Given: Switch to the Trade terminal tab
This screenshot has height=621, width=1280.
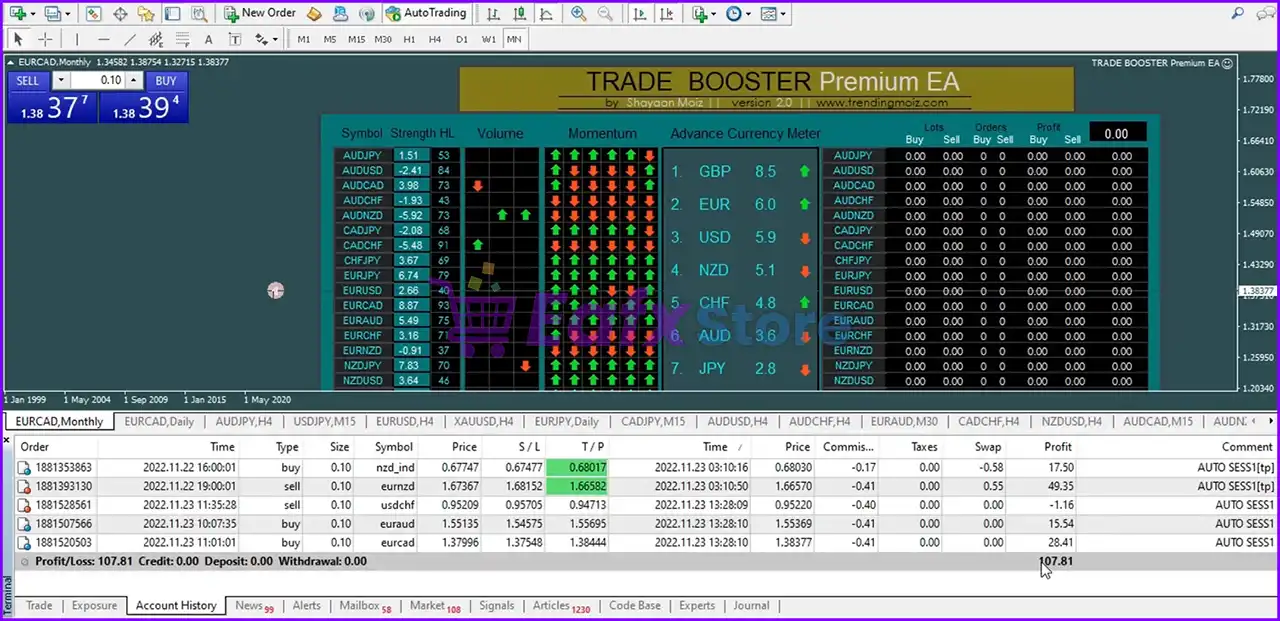Looking at the screenshot, I should (39, 606).
